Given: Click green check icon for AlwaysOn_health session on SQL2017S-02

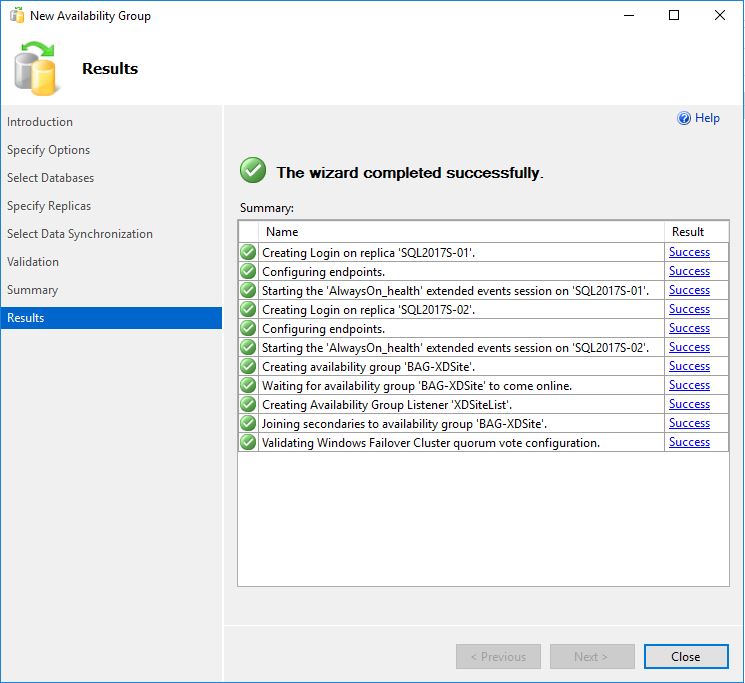Looking at the screenshot, I should click(248, 347).
